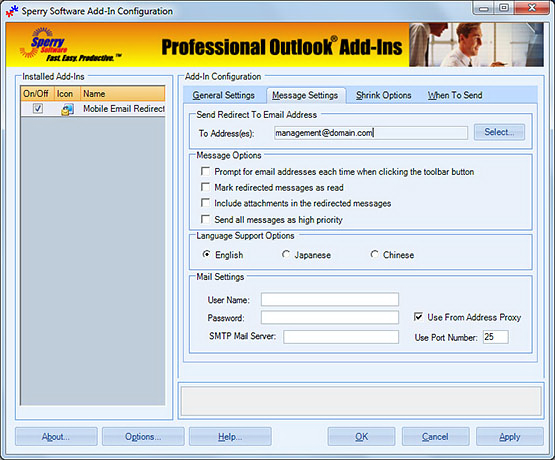This screenshot has width=555, height=460.
Task: Go to the Shrink Options tab
Action: click(384, 95)
